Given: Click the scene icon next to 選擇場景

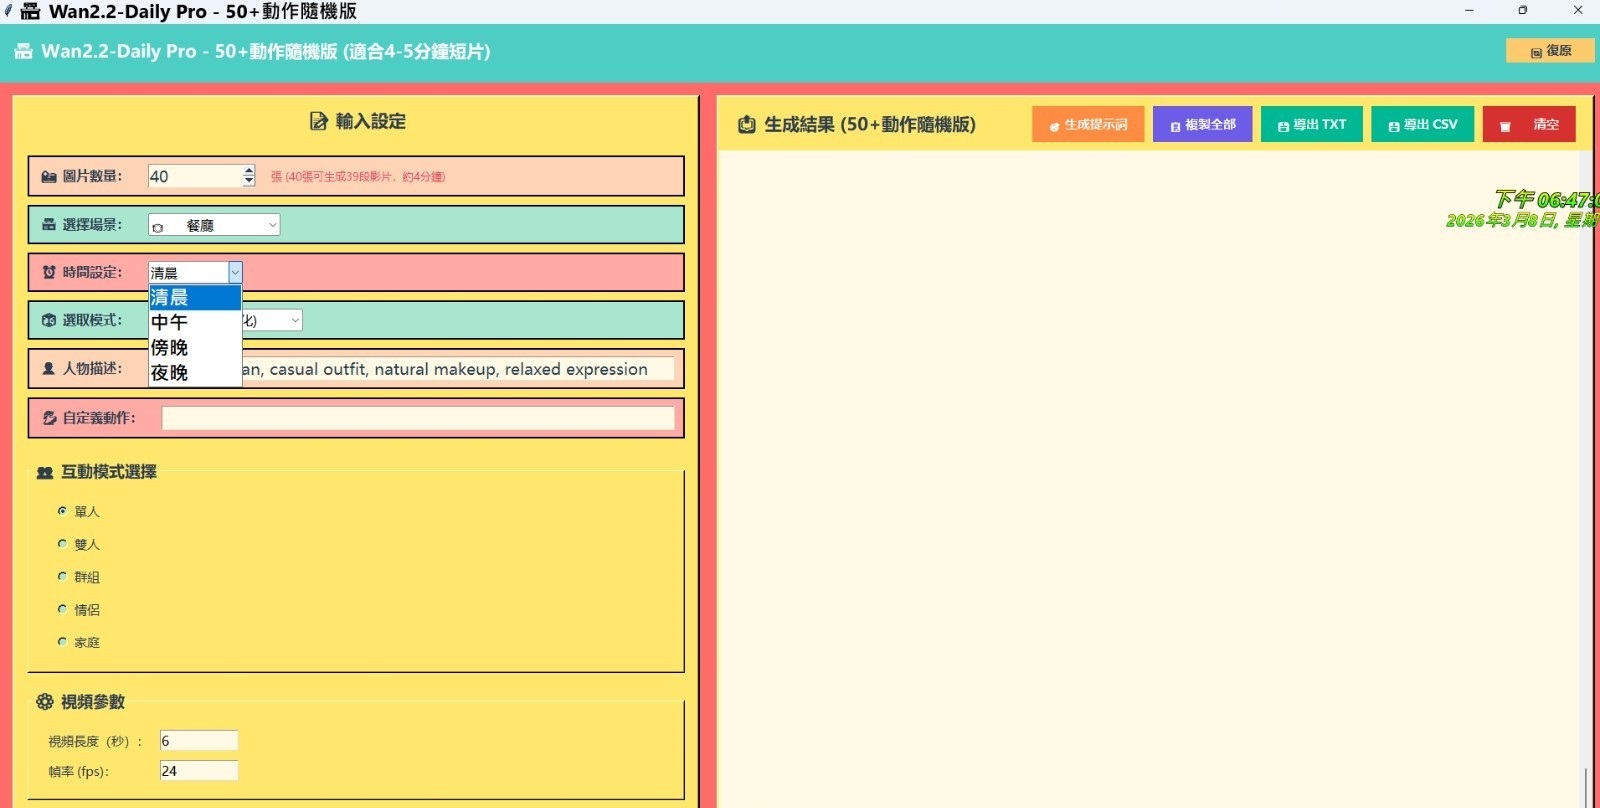Looking at the screenshot, I should coord(49,225).
